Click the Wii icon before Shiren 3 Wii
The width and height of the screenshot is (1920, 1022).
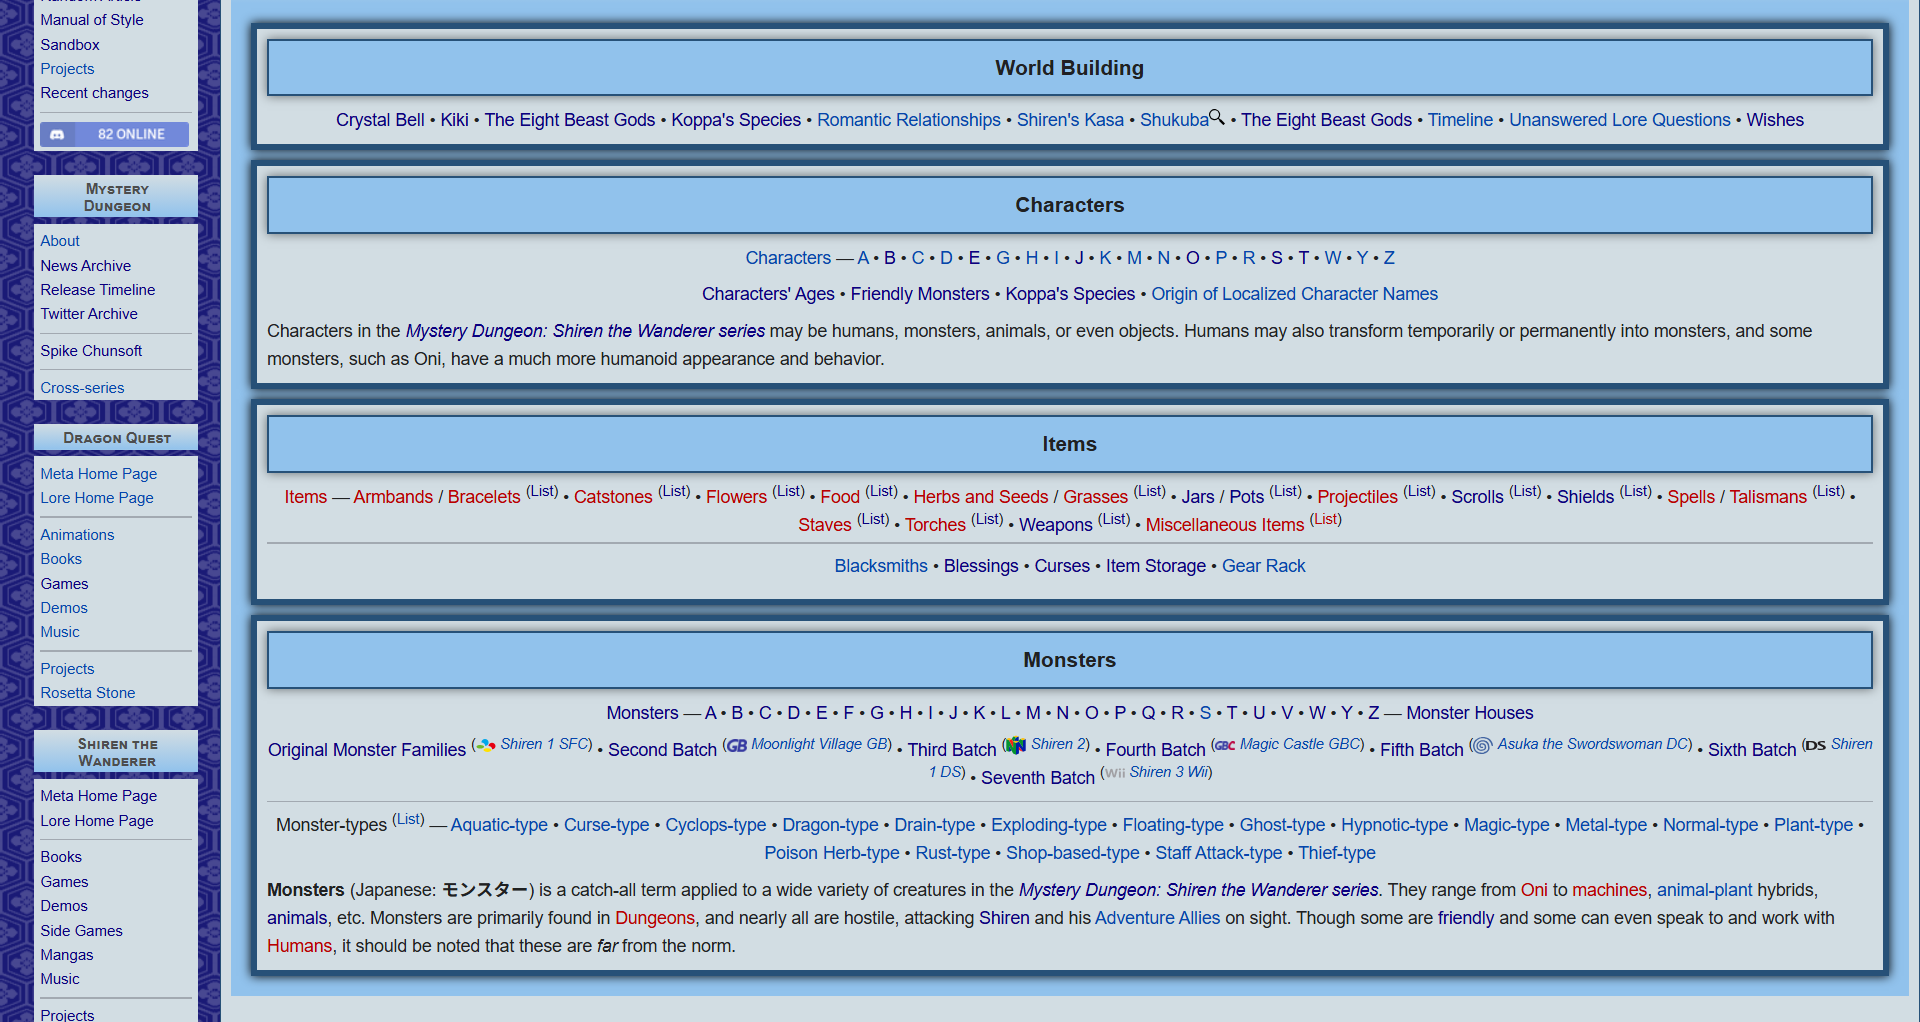pyautogui.click(x=1115, y=773)
